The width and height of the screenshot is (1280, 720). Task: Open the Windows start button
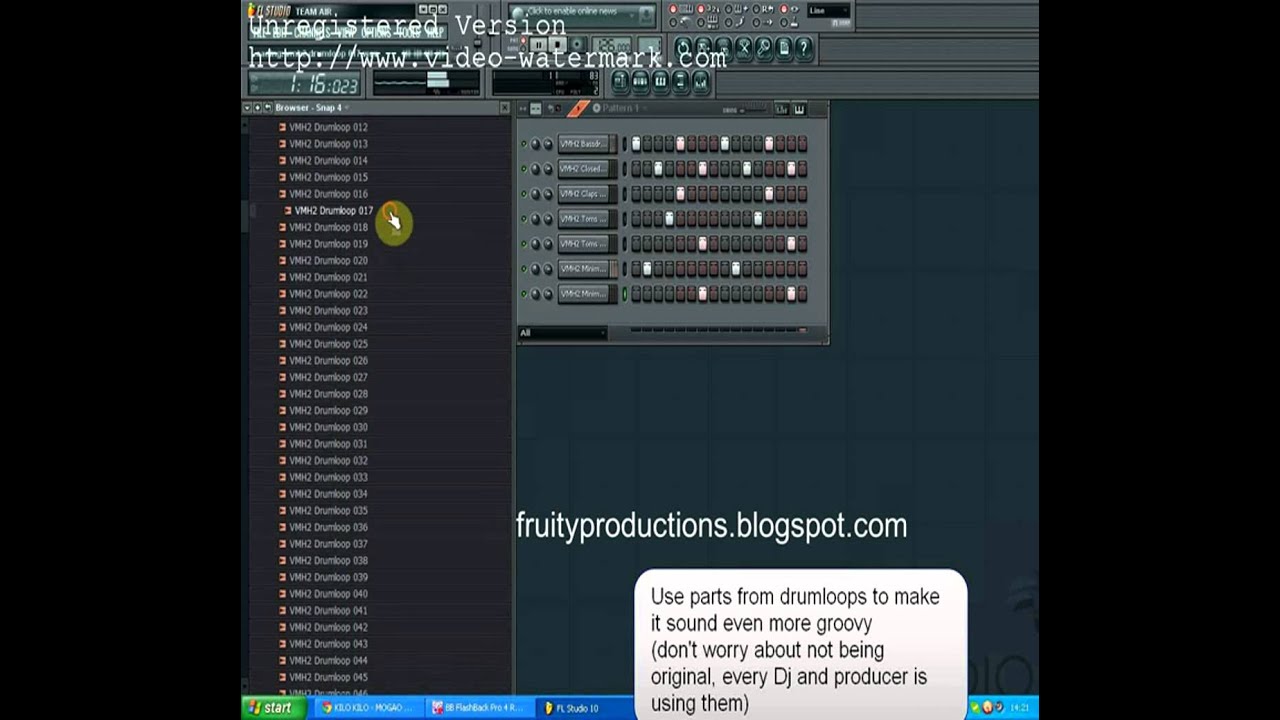pos(271,707)
